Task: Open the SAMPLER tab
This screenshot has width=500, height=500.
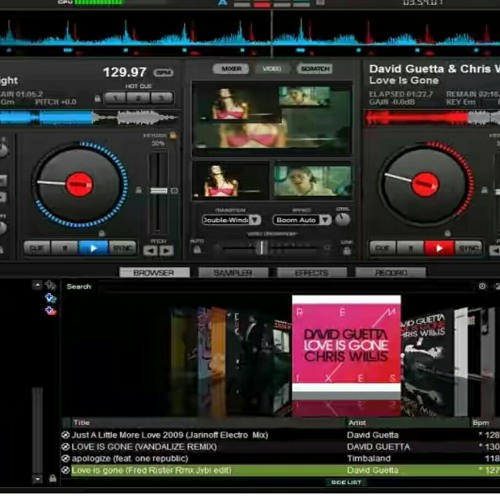Action: coord(233,273)
